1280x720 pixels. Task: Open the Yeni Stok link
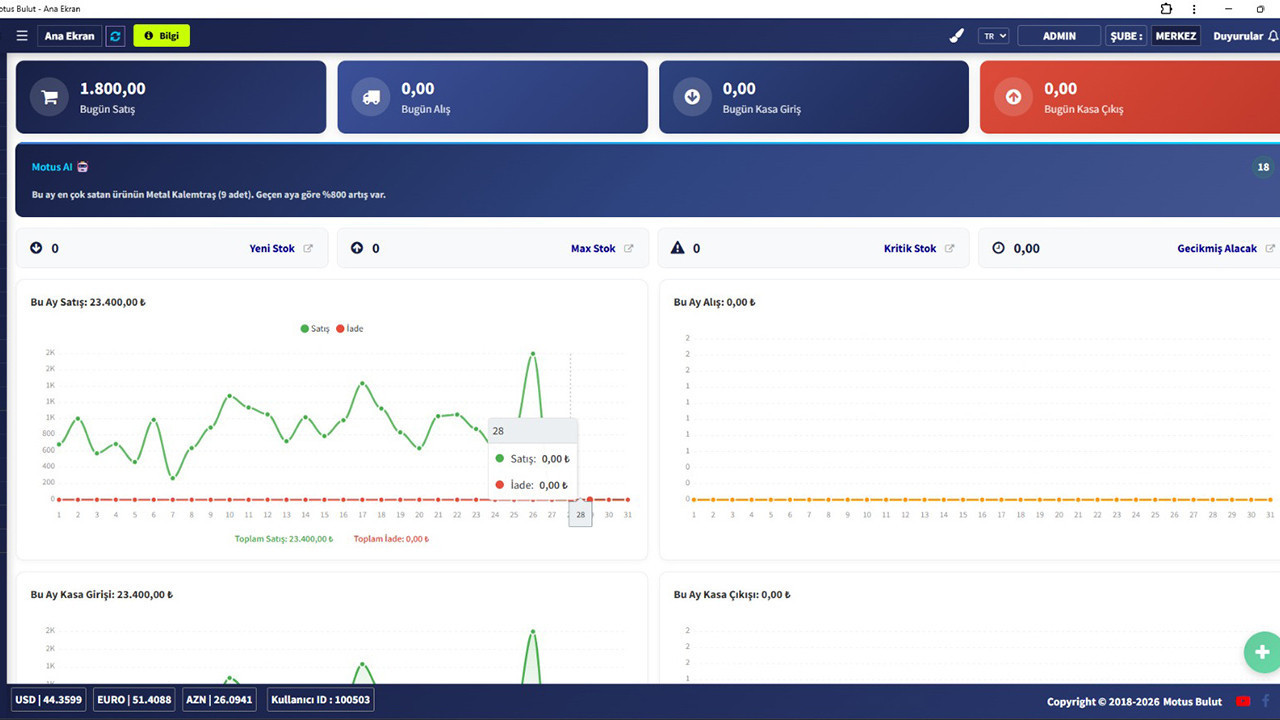pyautogui.click(x=272, y=249)
